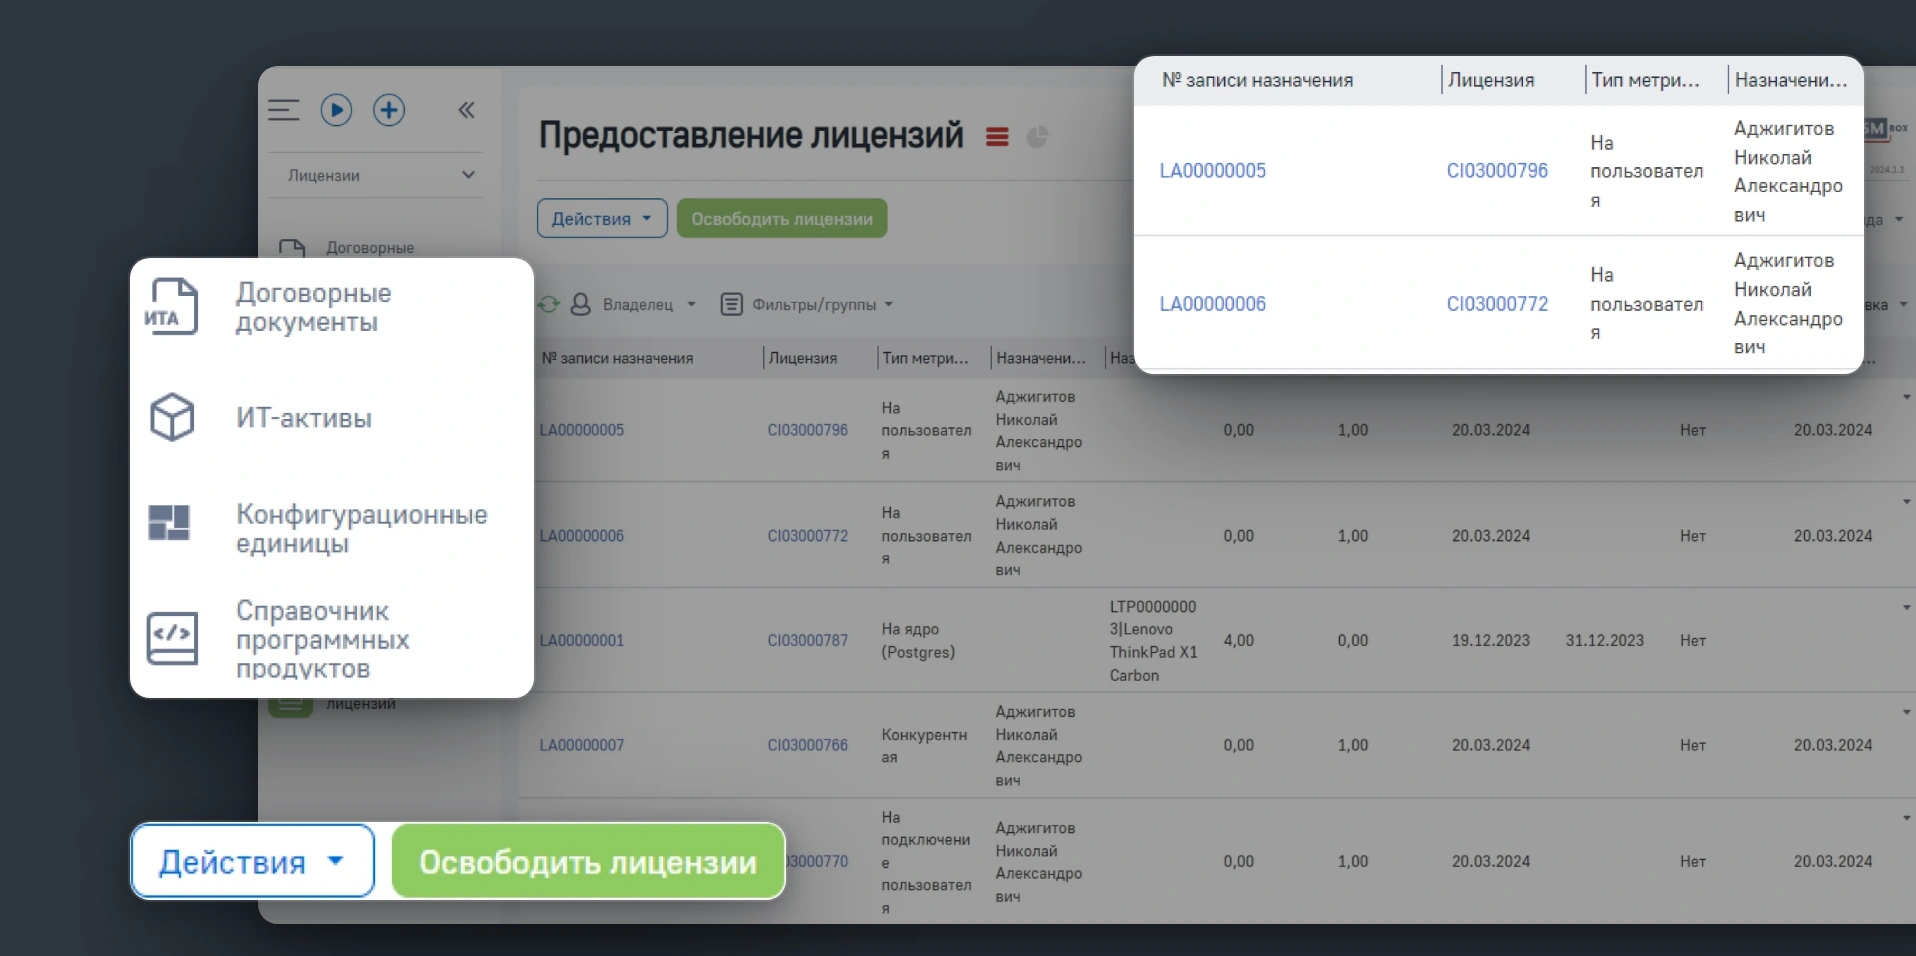Sort by № записи назначения zoomed header
Screen dimensions: 1916x956
[1257, 80]
